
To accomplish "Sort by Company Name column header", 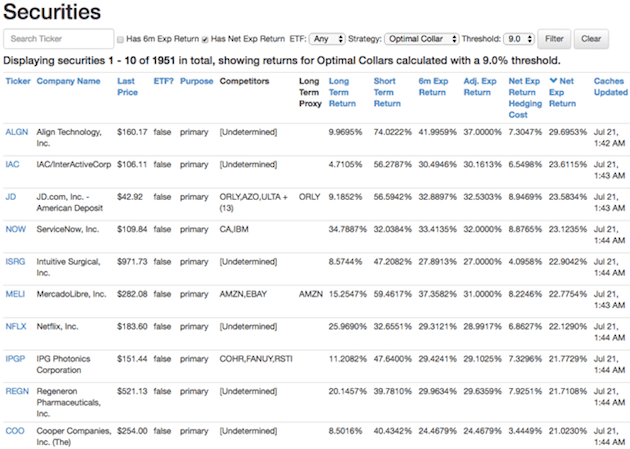I will click(68, 81).
